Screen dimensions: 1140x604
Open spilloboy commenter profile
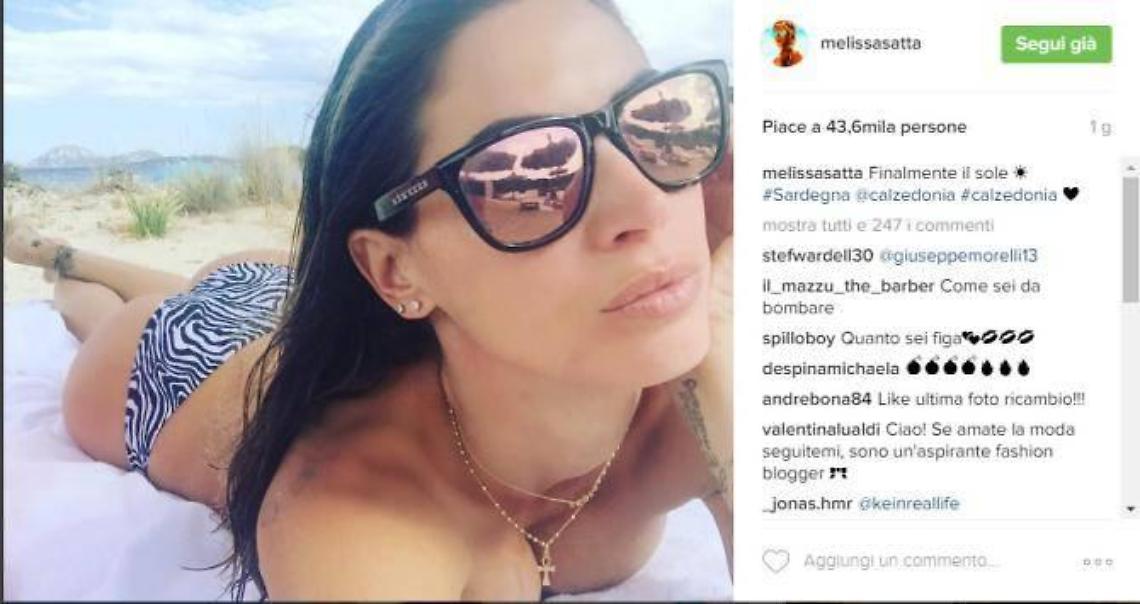click(x=799, y=339)
